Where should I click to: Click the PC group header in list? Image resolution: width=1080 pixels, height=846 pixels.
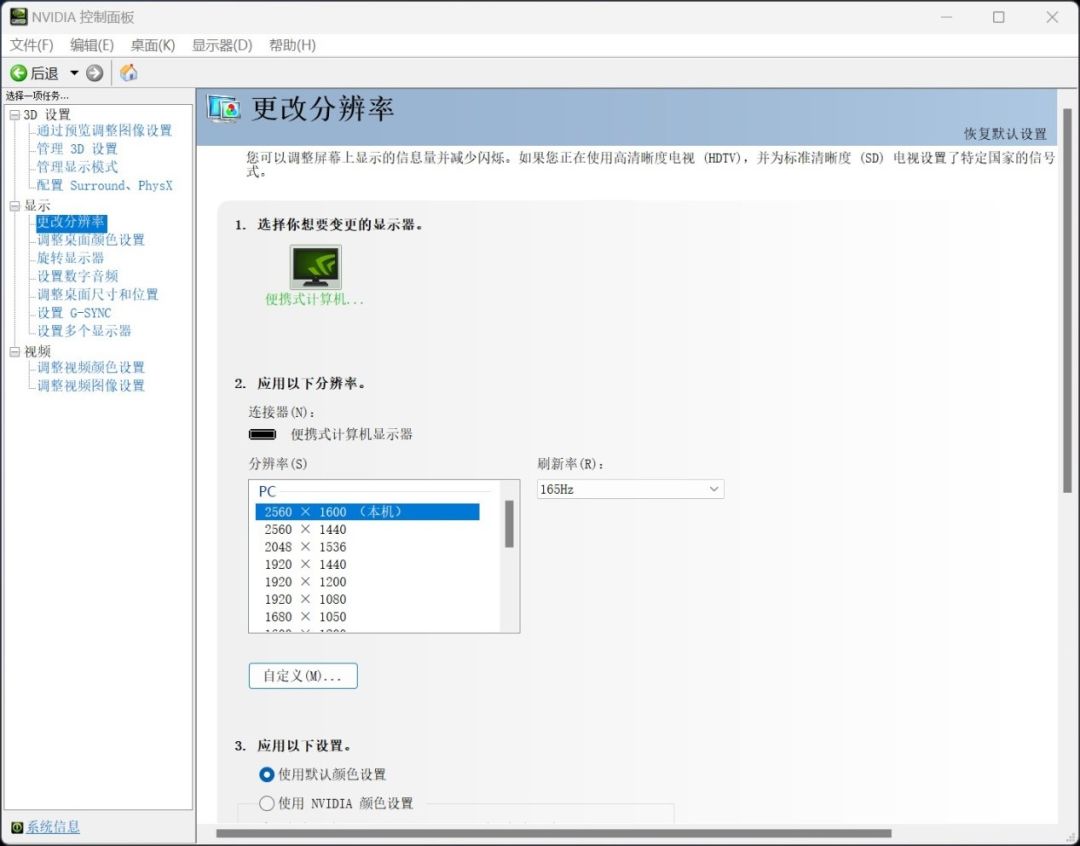(x=267, y=492)
